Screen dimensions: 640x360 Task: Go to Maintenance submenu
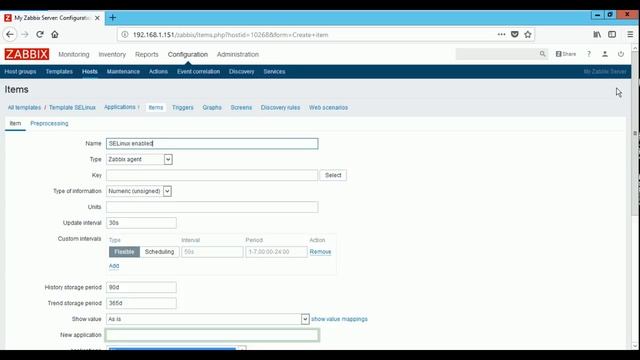123,71
